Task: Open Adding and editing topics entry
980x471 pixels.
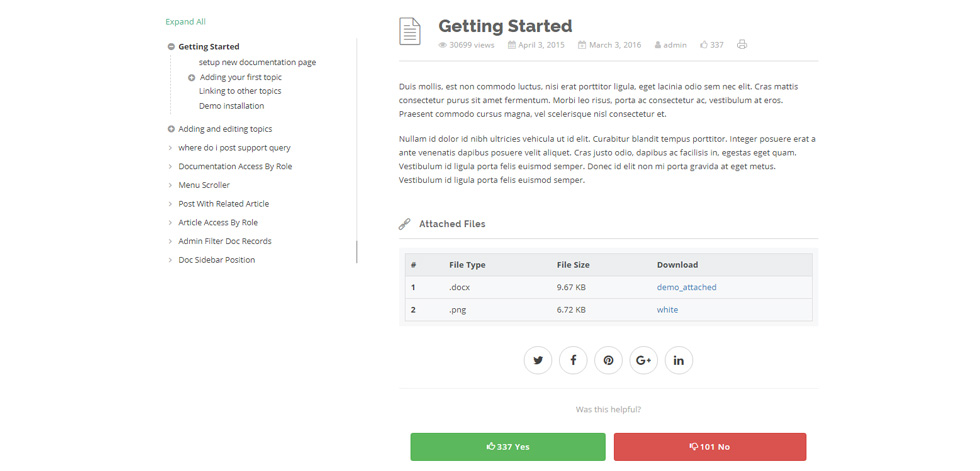Action: [225, 129]
